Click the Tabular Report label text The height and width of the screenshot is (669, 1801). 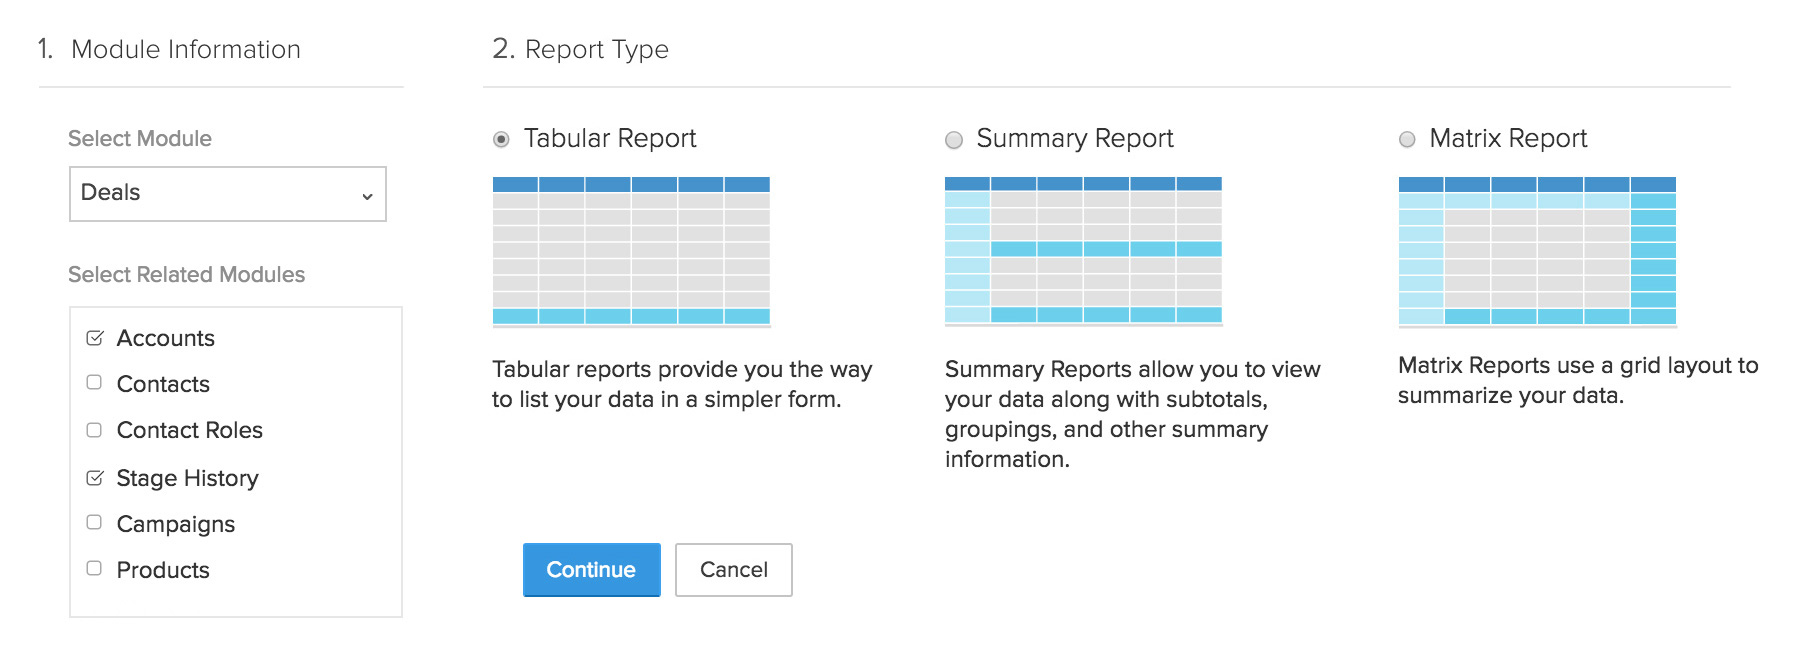tap(610, 138)
